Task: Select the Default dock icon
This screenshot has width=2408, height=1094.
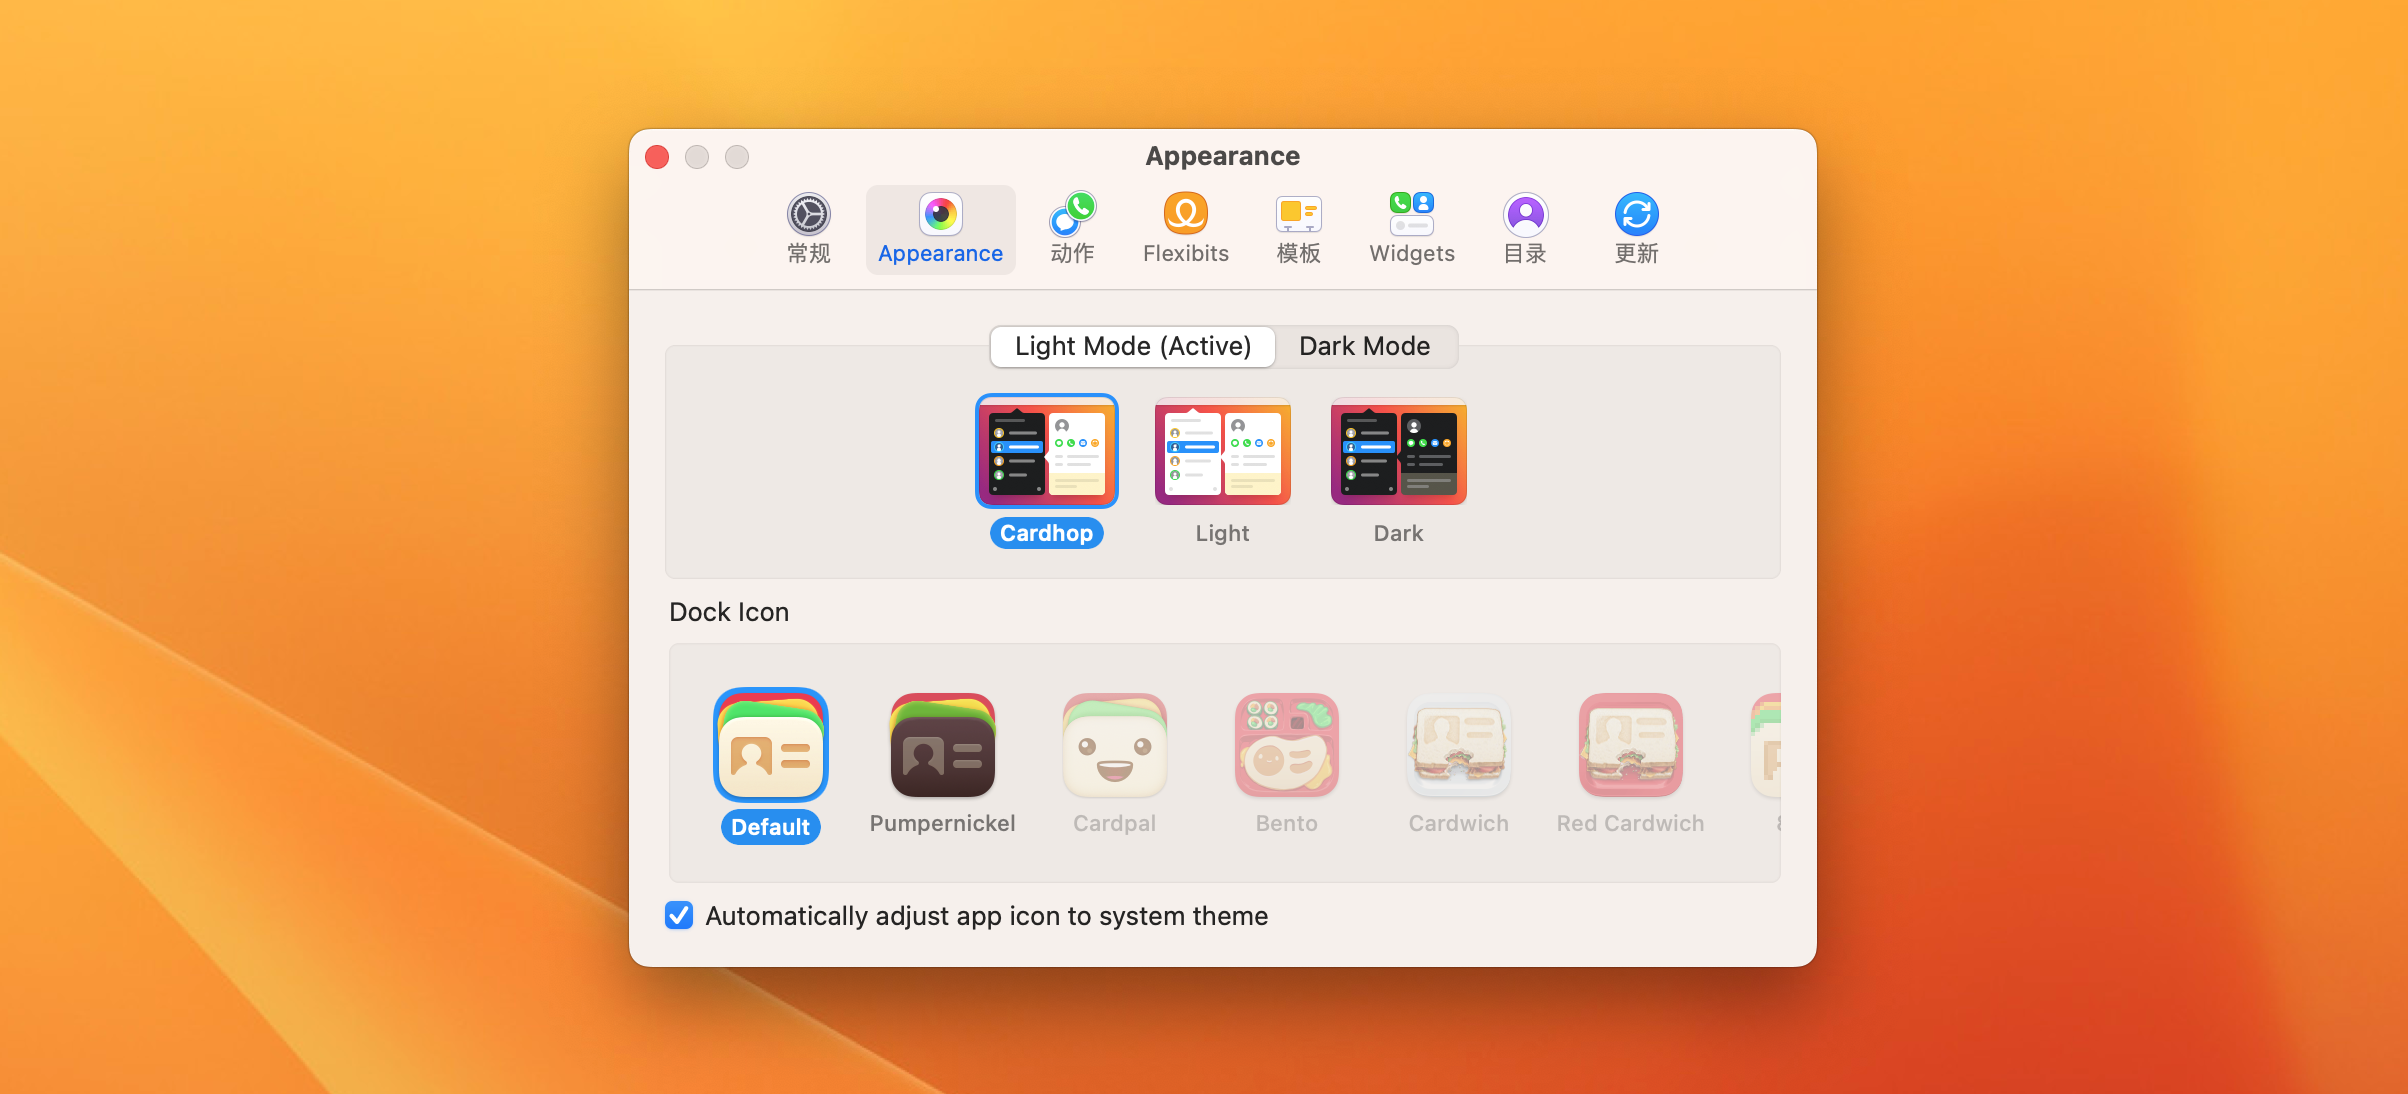Action: point(770,745)
